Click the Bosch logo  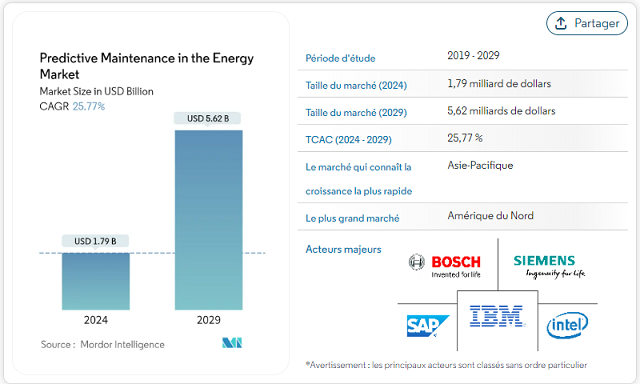(445, 265)
